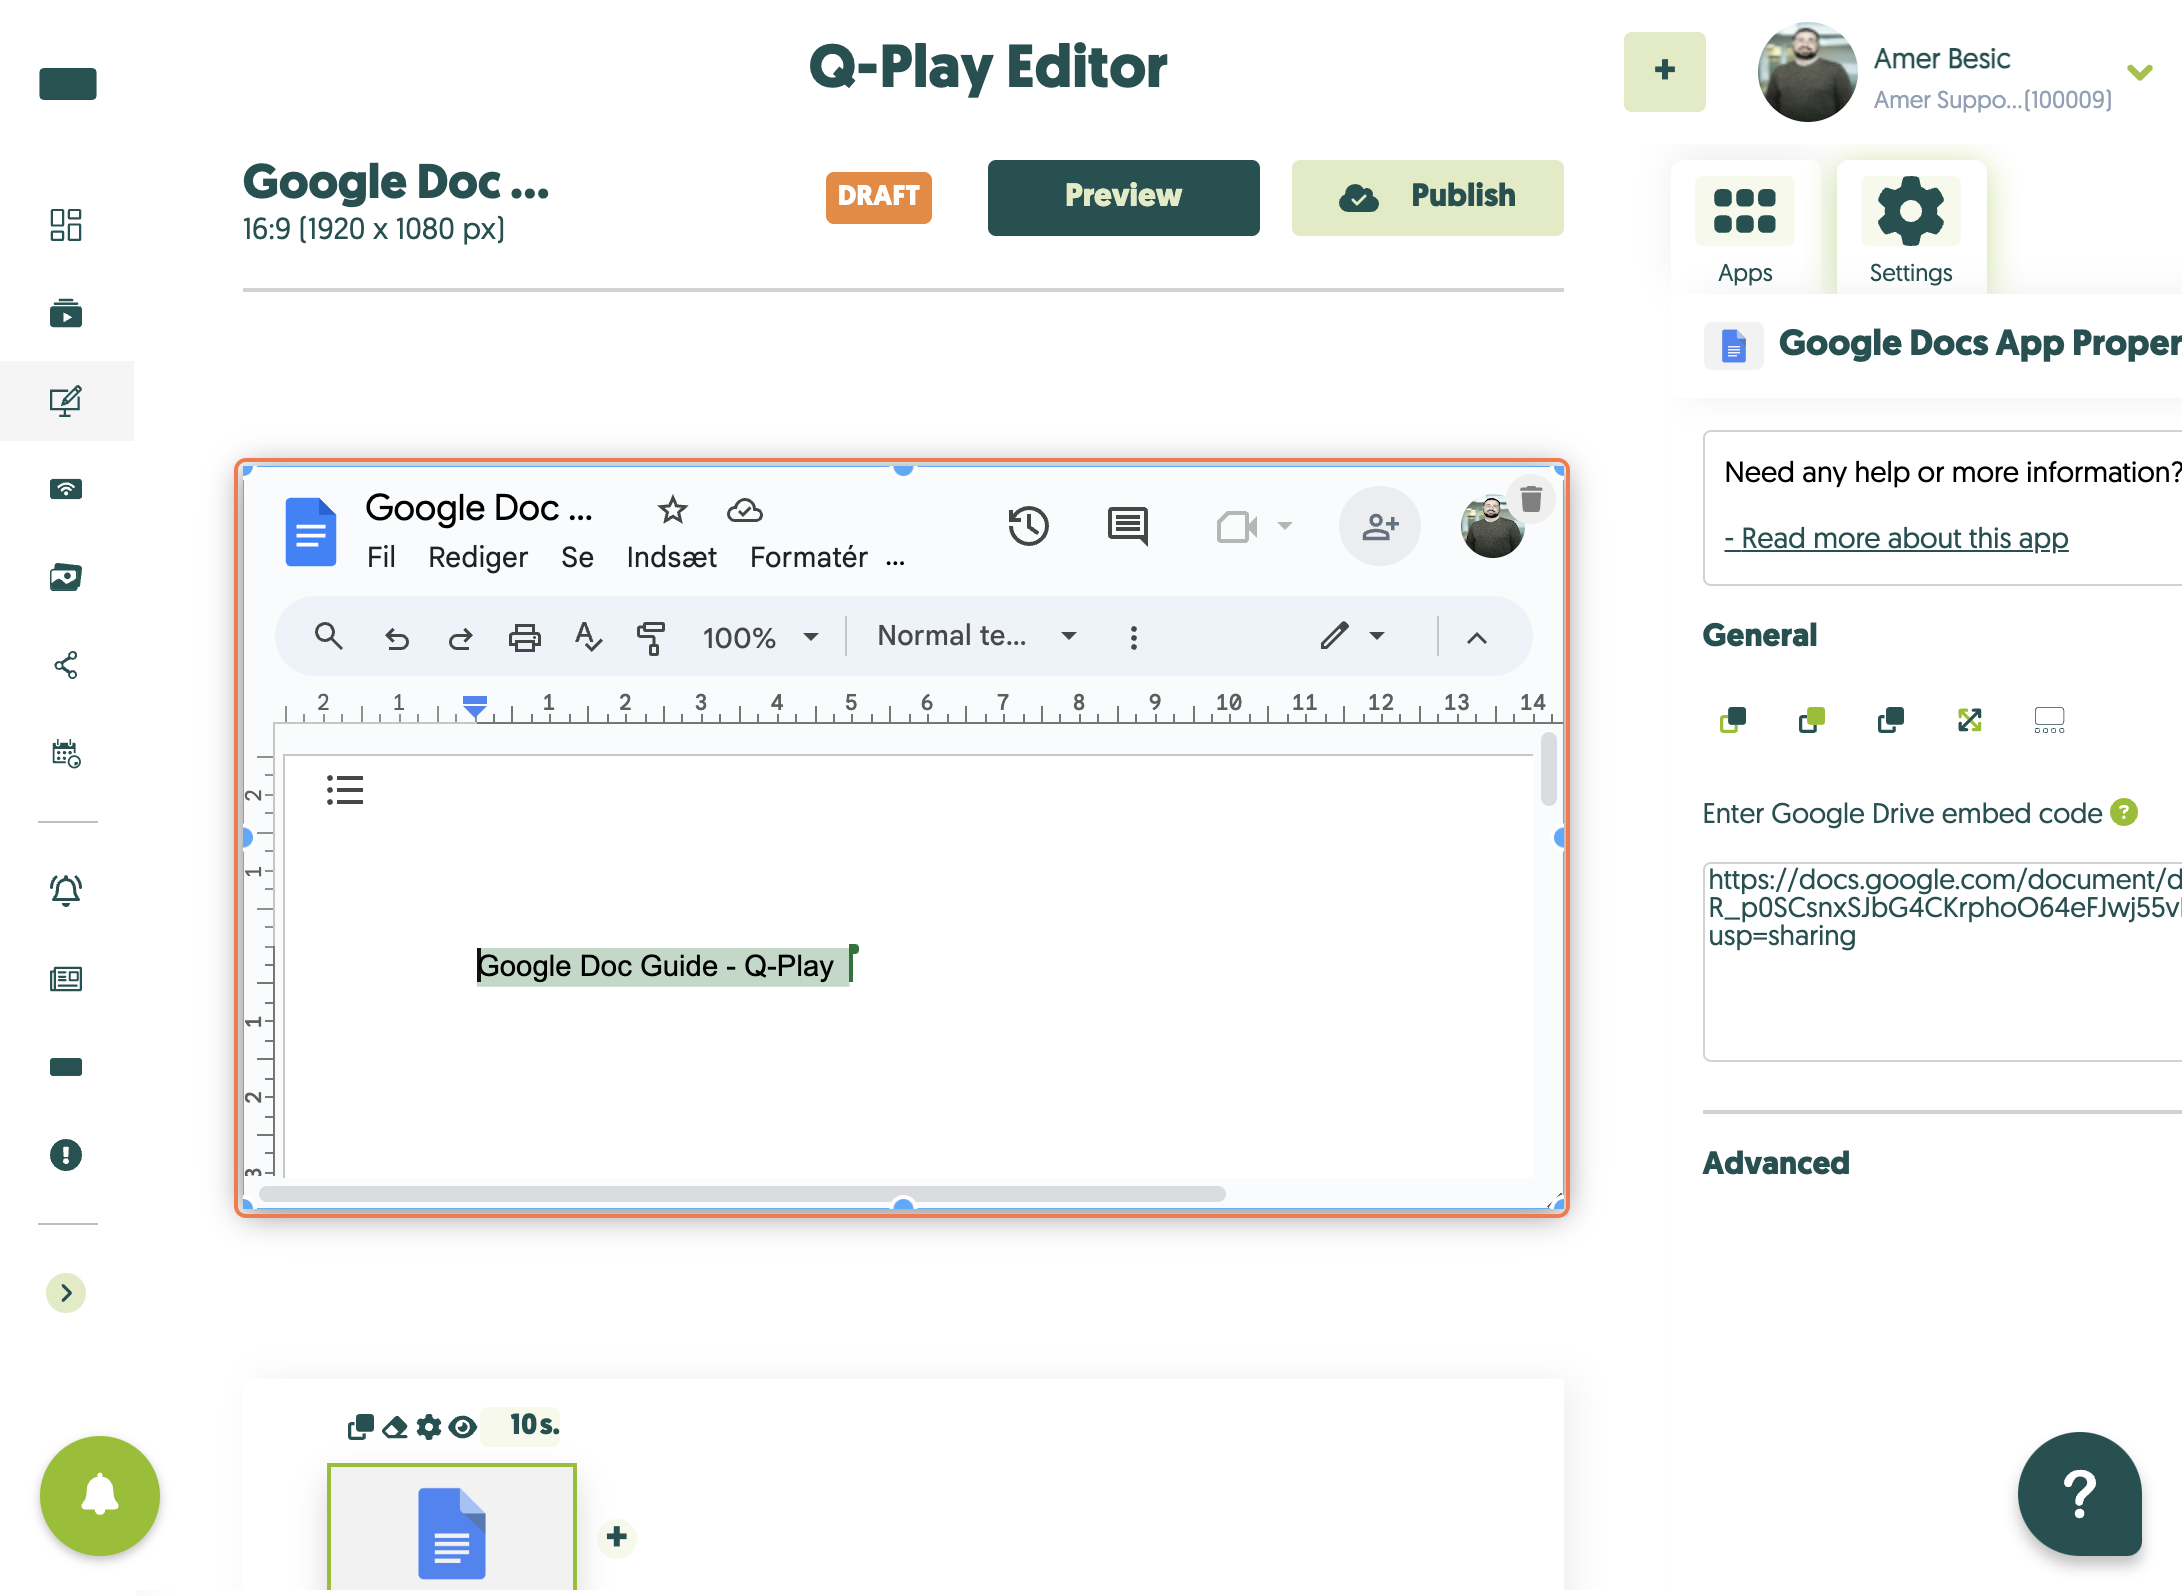Open the exclamation alert sidebar icon
This screenshot has height=1596, width=2182.
[66, 1155]
